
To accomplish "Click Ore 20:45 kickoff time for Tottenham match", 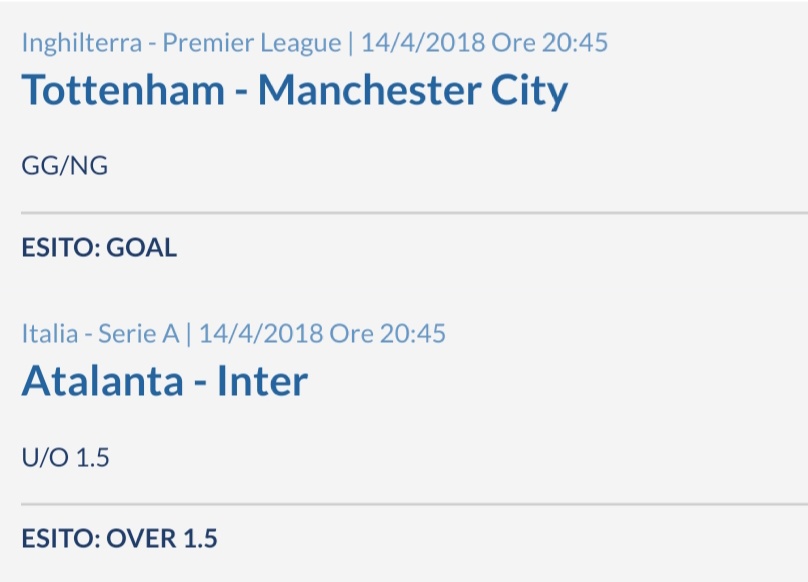I will 550,42.
